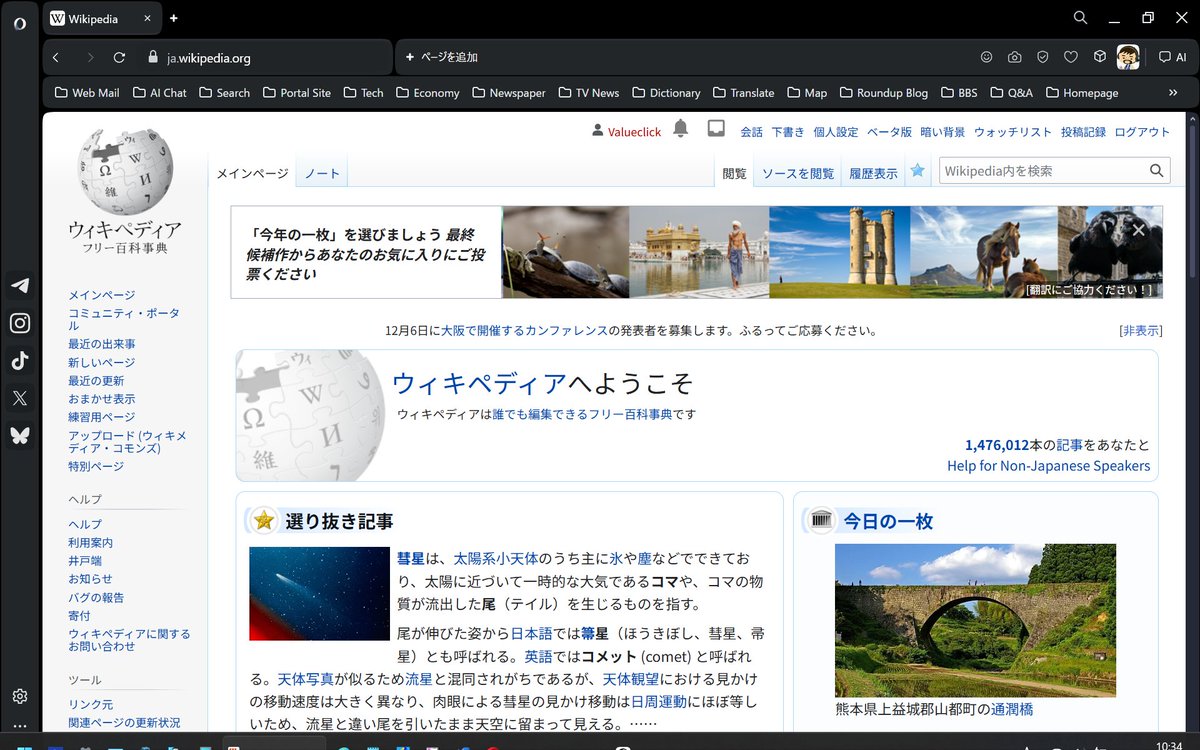The image size is (1200, 750).
Task: Open Help for Non-Japanese Speakers link
Action: pos(1048,466)
